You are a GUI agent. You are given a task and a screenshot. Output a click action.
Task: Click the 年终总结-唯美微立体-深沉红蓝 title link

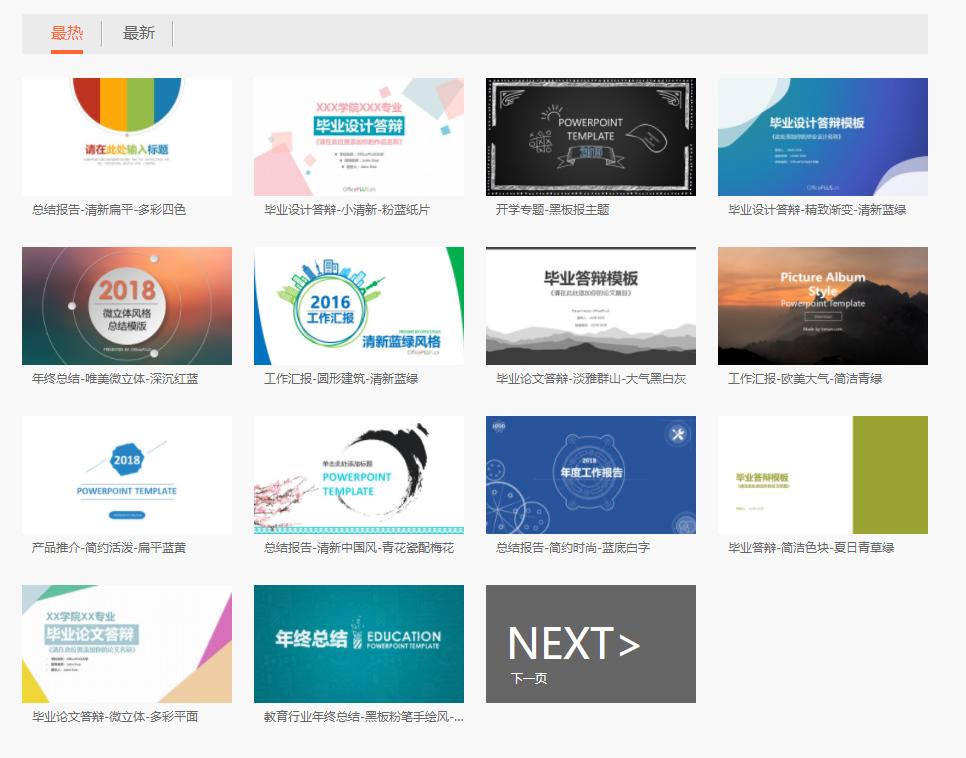pyautogui.click(x=115, y=378)
